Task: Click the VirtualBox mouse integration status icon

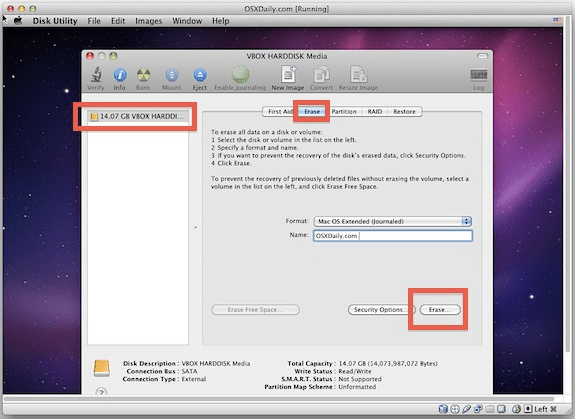Action: (x=516, y=409)
